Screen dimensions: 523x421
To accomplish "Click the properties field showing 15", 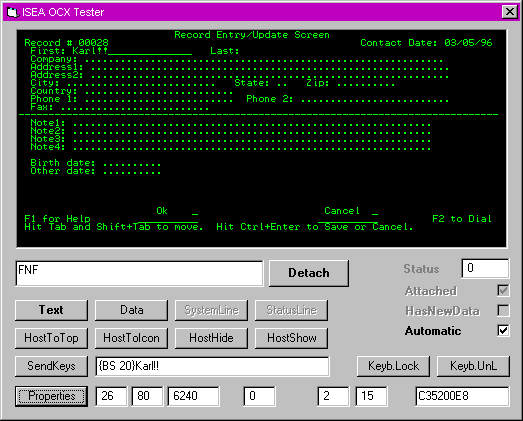I will 372,396.
